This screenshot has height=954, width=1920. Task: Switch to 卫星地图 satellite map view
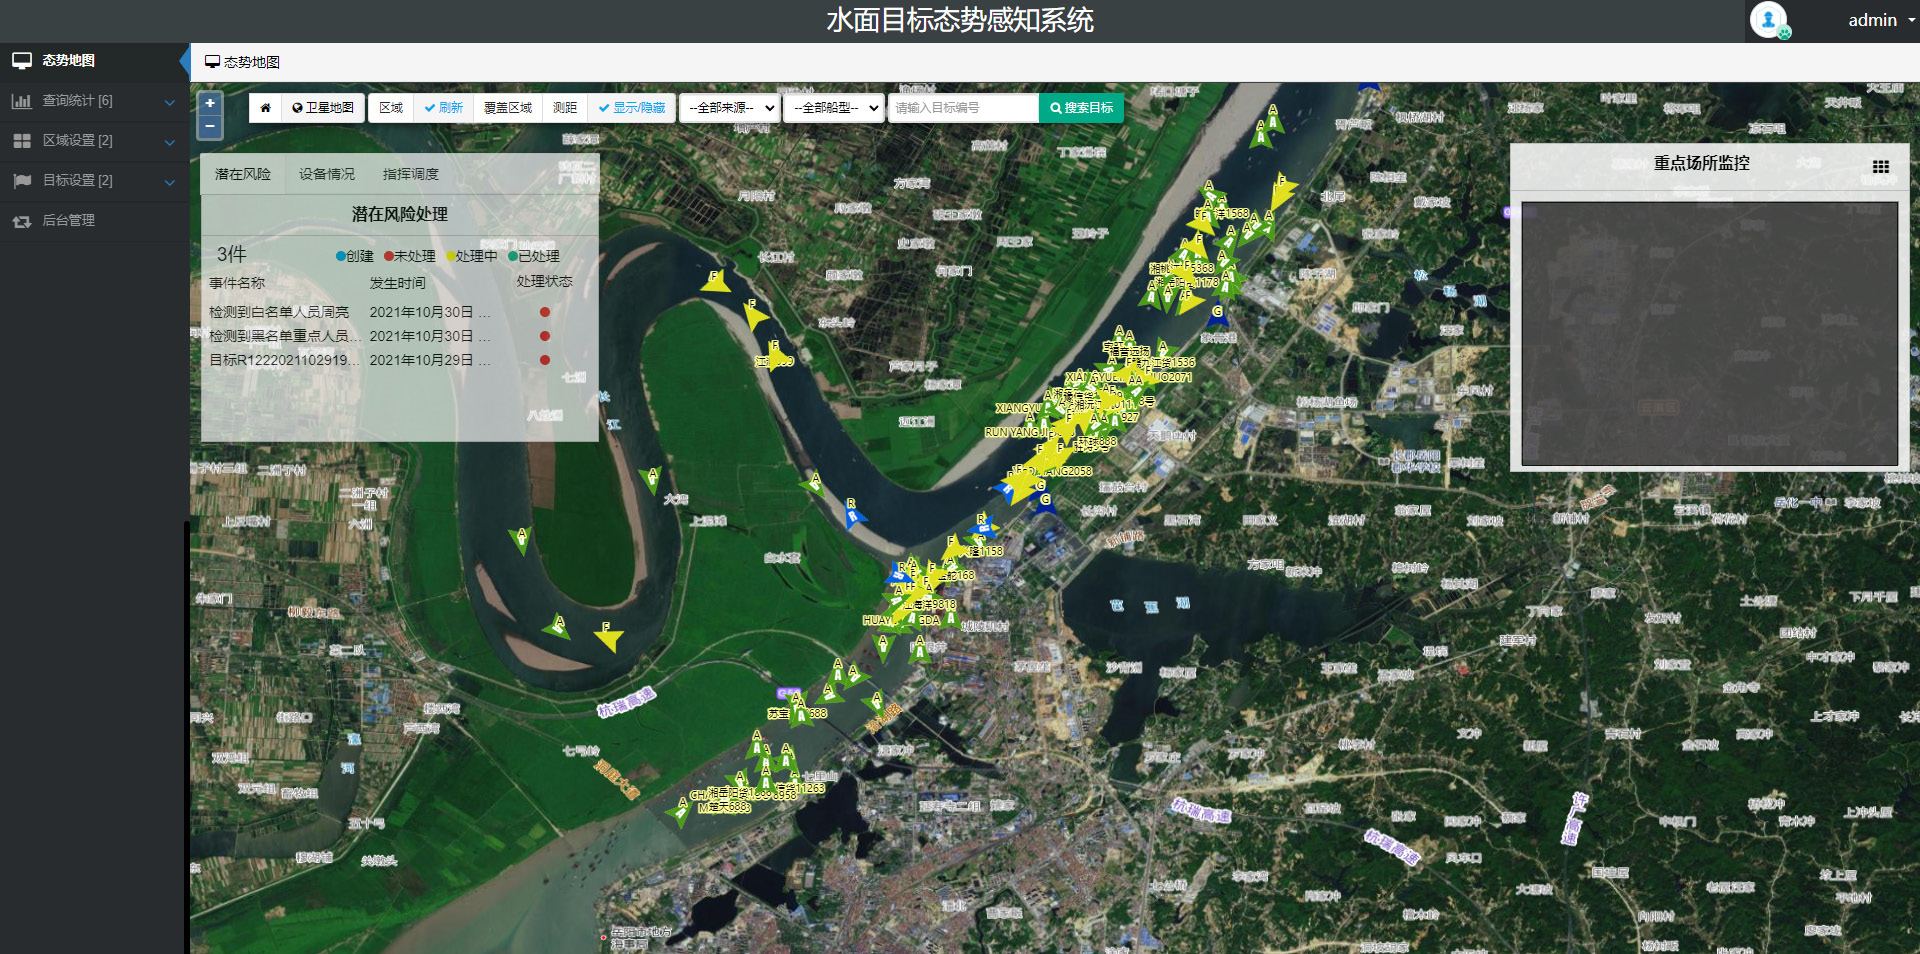(323, 108)
